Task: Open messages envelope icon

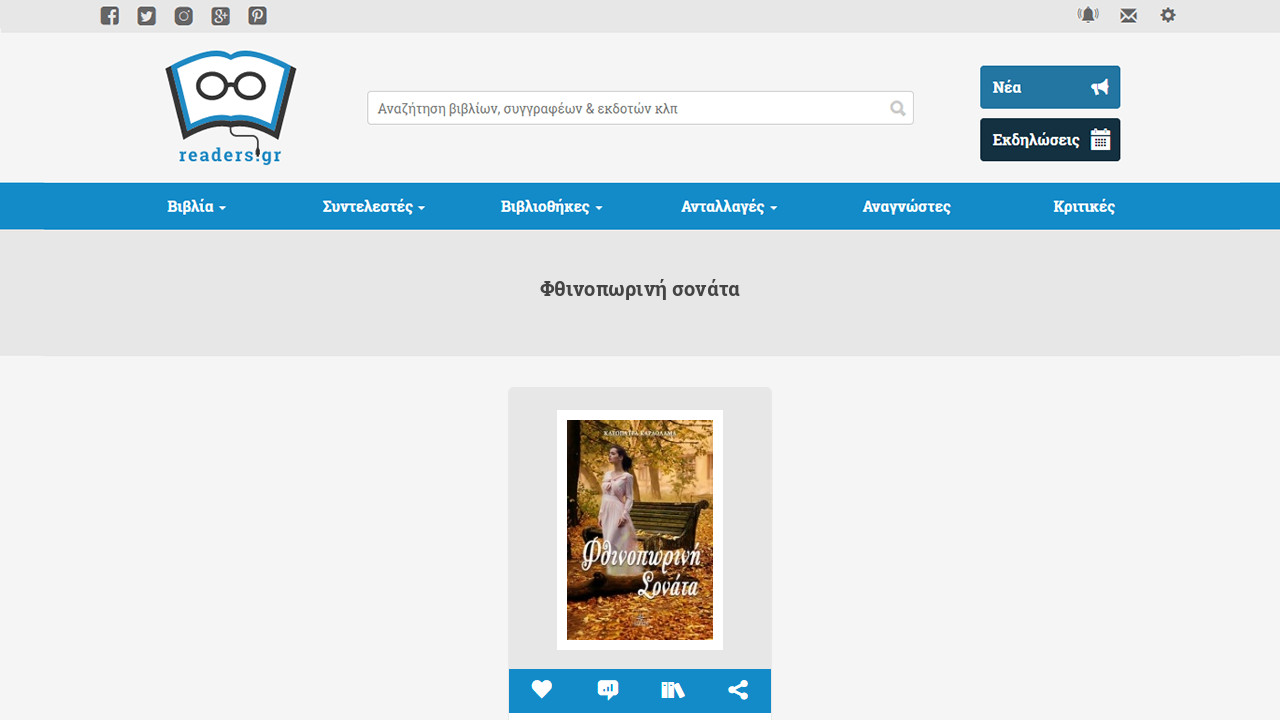Action: [1128, 16]
